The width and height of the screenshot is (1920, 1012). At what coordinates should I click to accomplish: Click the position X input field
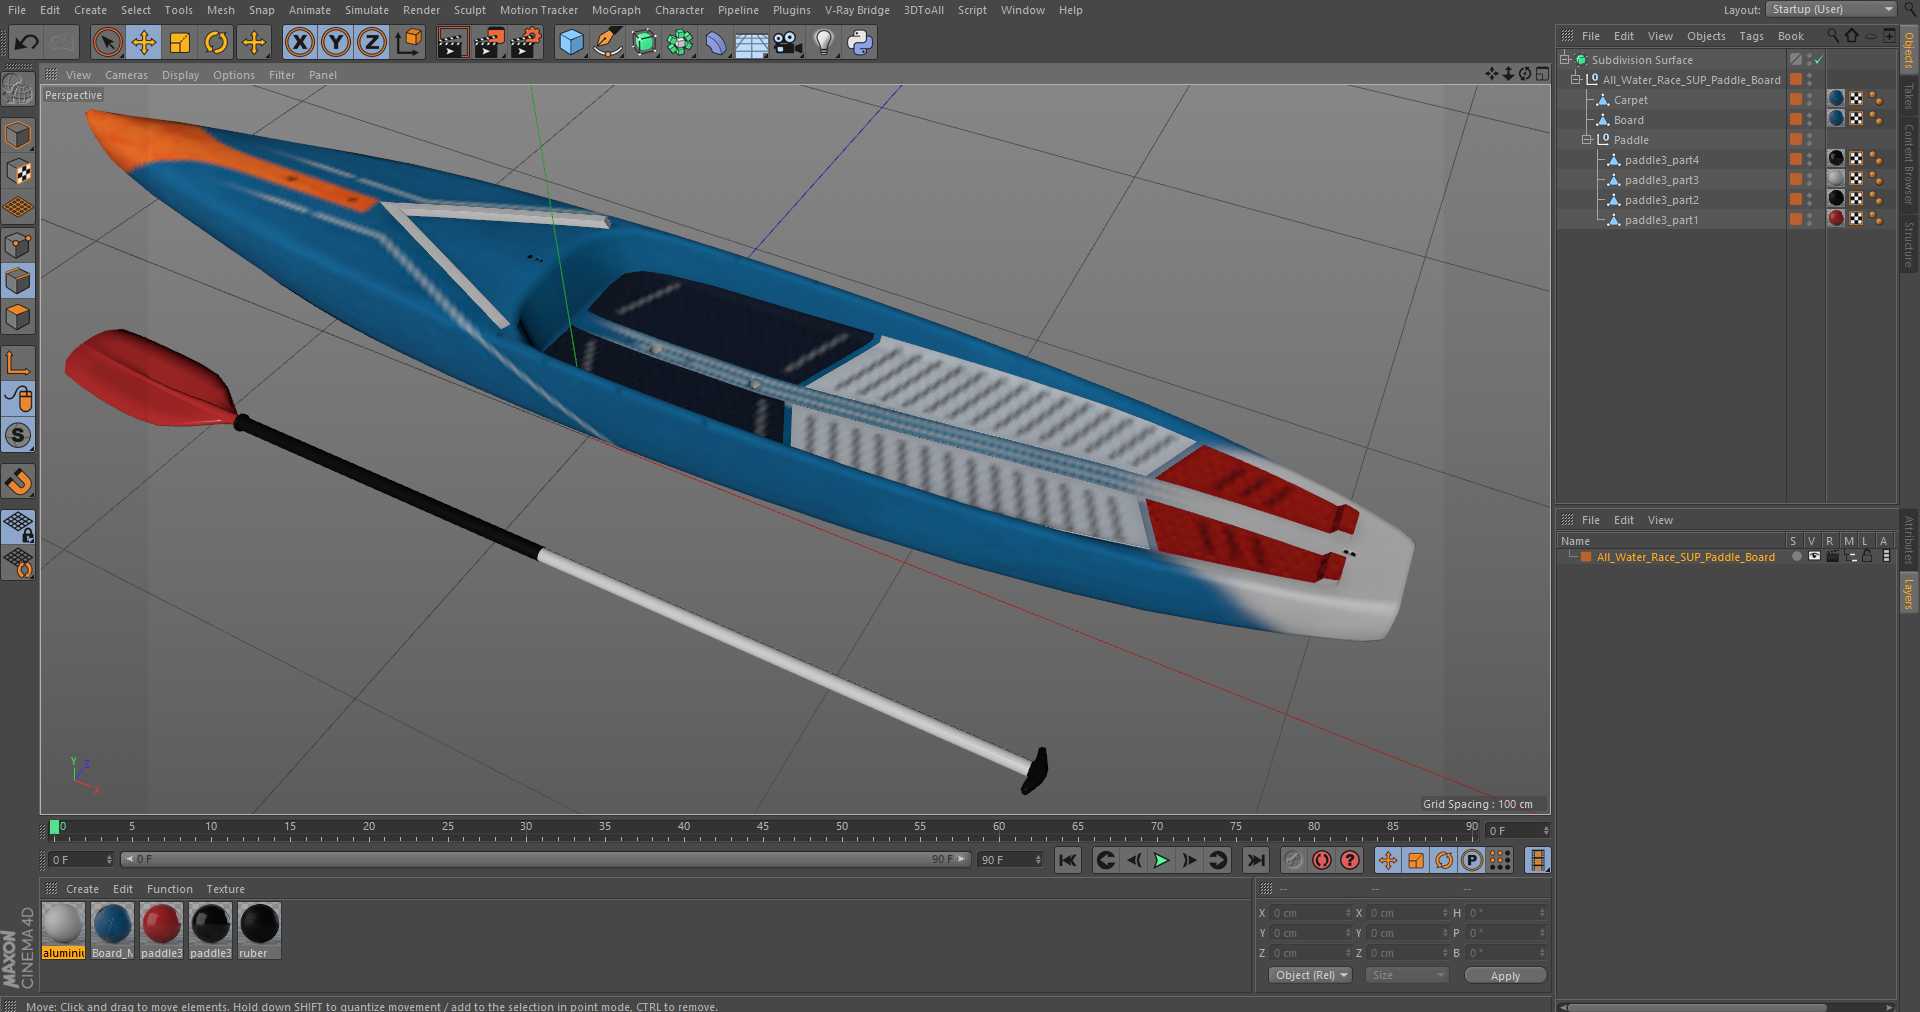pos(1310,913)
